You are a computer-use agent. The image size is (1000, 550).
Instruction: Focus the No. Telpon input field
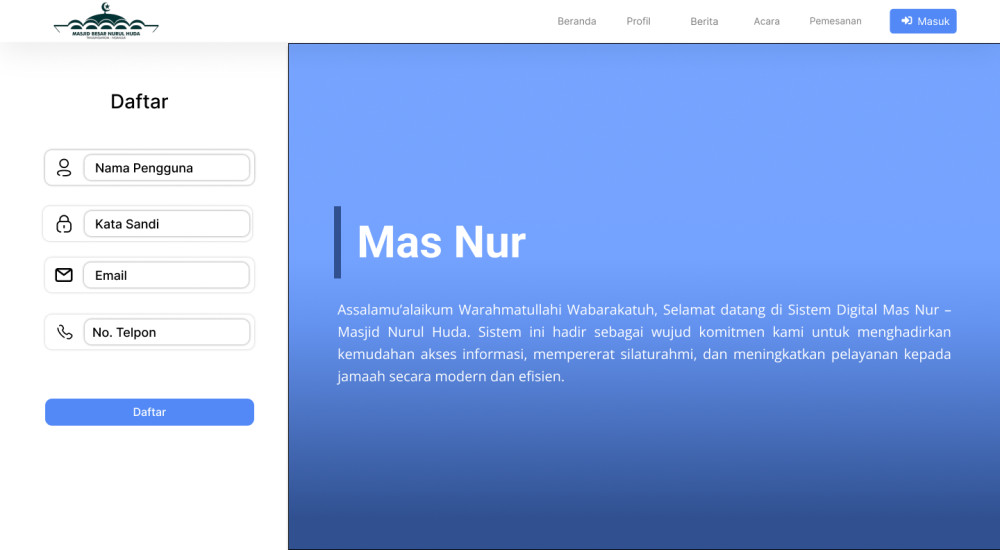click(166, 332)
